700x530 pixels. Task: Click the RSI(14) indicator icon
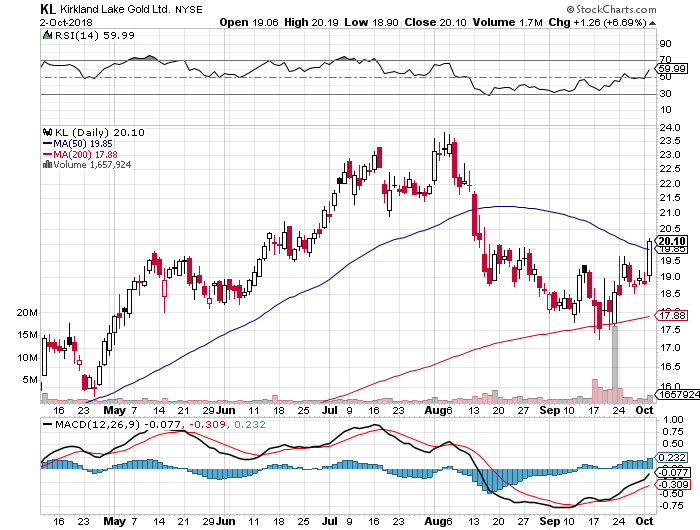[x=47, y=35]
